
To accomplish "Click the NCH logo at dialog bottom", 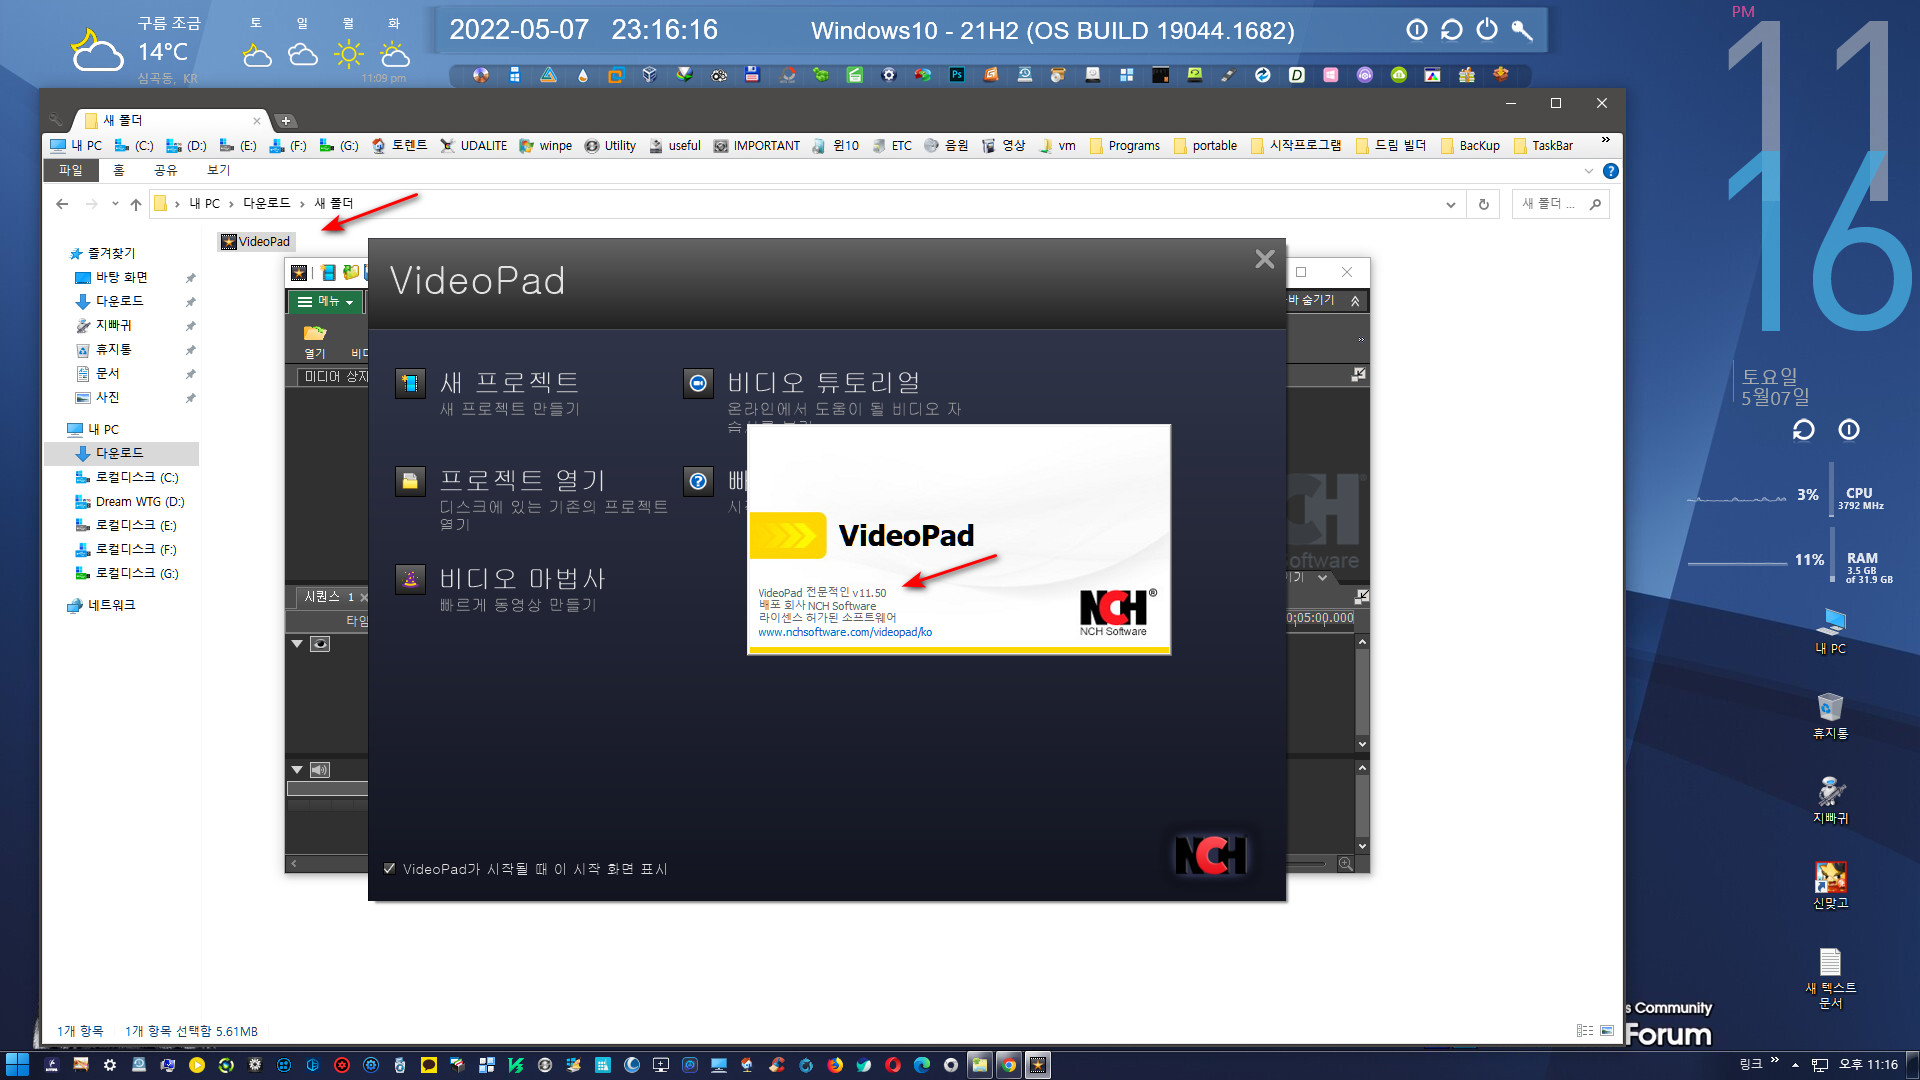I will point(1211,855).
